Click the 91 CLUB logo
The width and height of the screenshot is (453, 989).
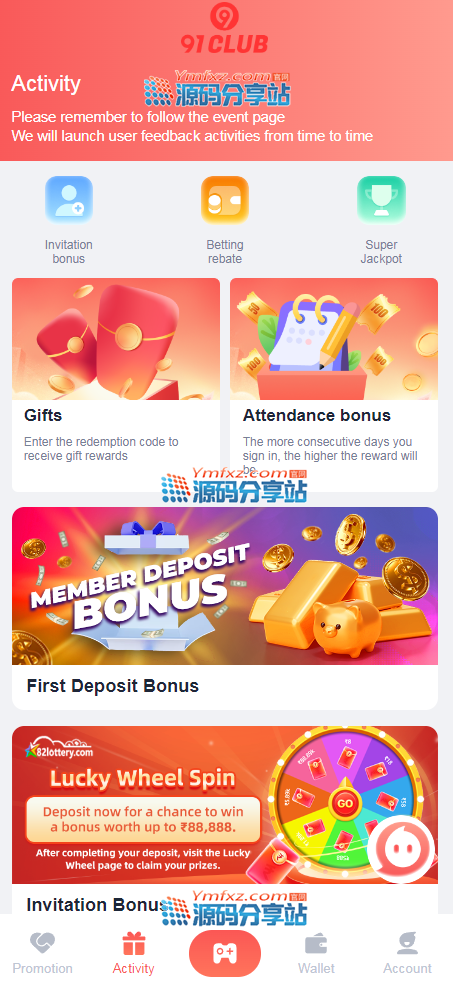click(225, 27)
